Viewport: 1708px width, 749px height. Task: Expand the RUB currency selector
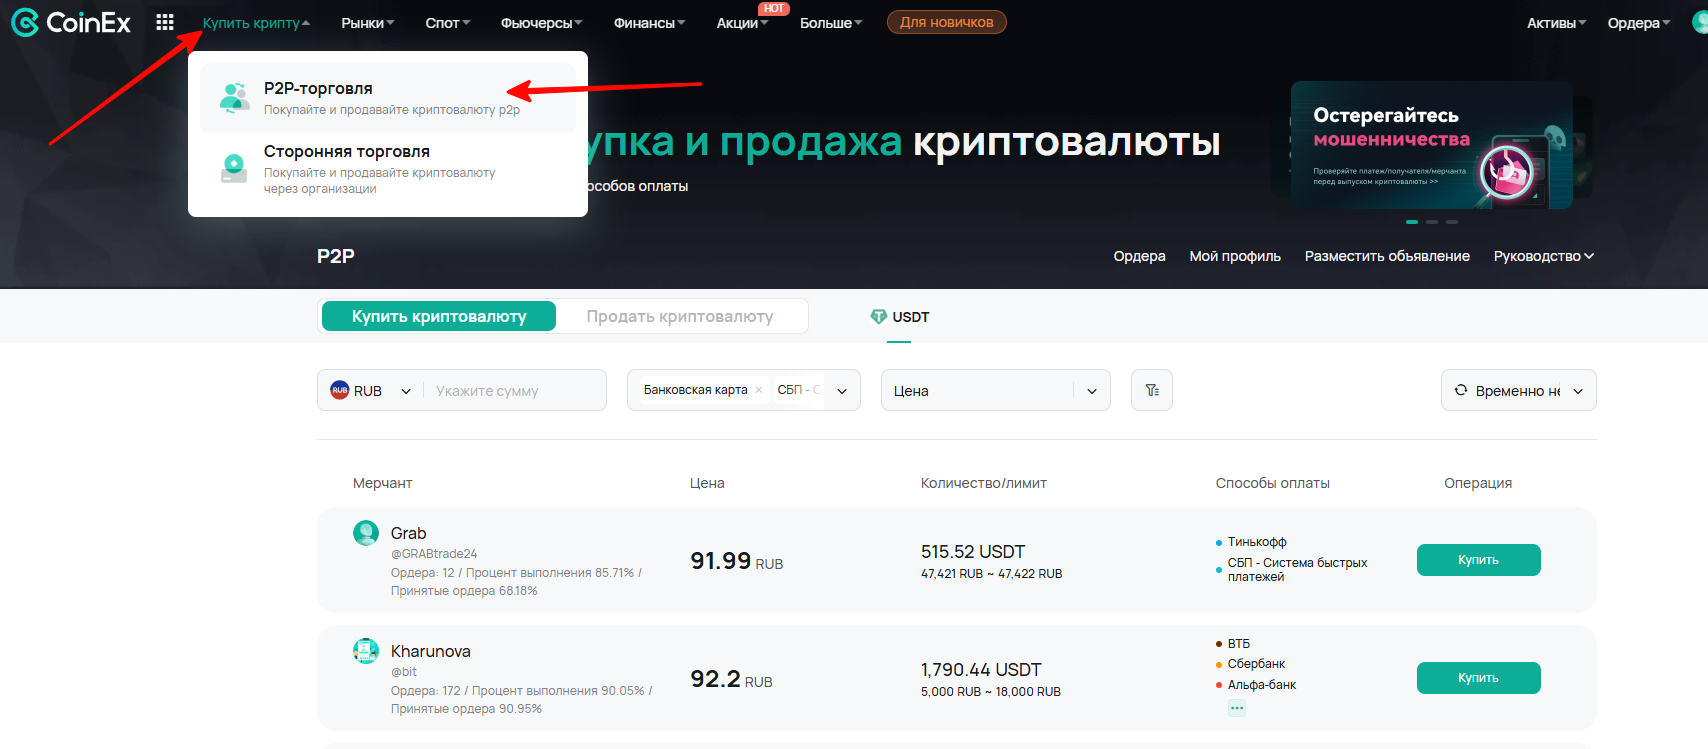tap(406, 391)
